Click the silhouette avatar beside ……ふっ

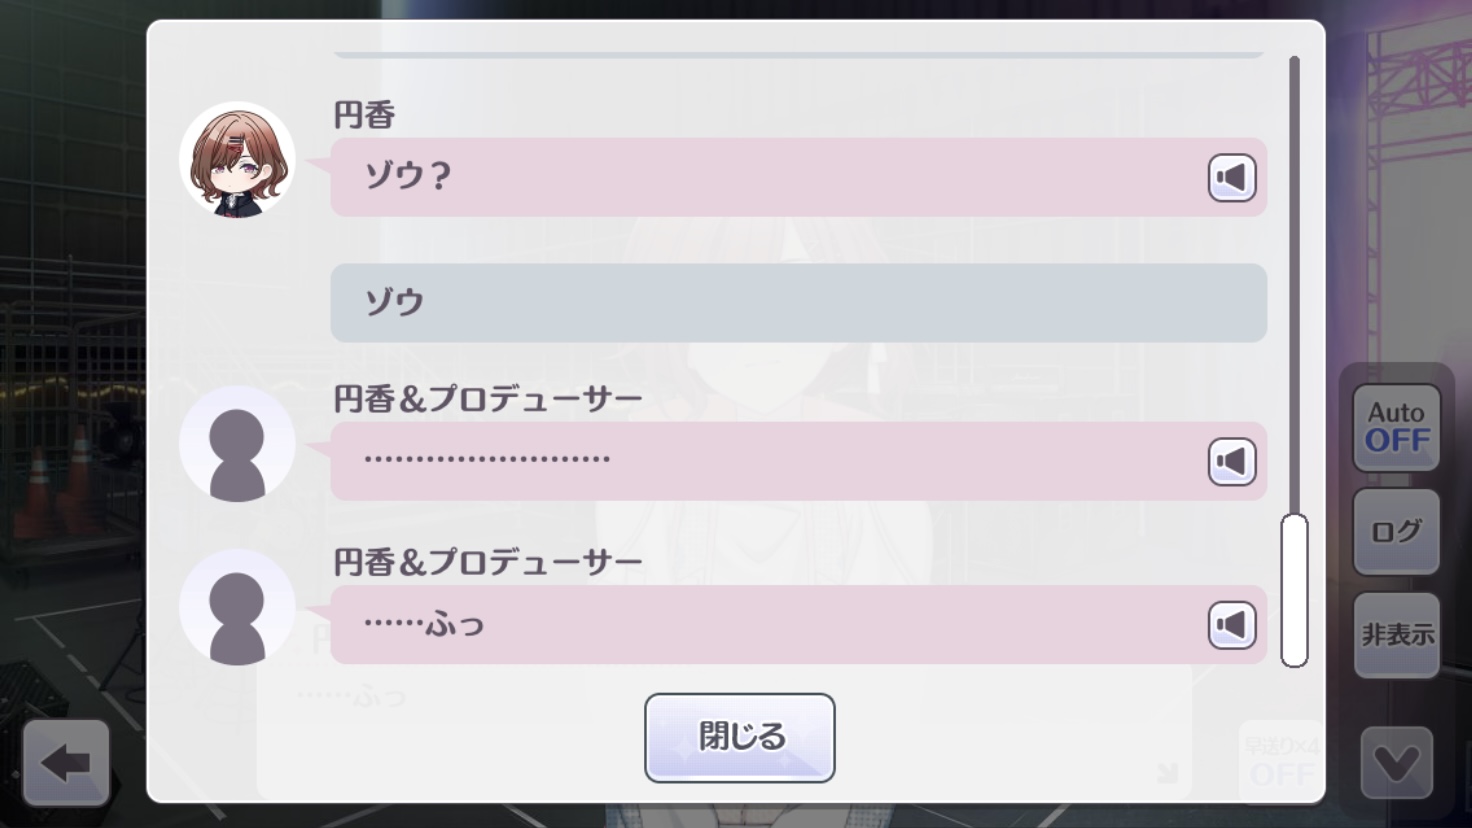pyautogui.click(x=237, y=607)
